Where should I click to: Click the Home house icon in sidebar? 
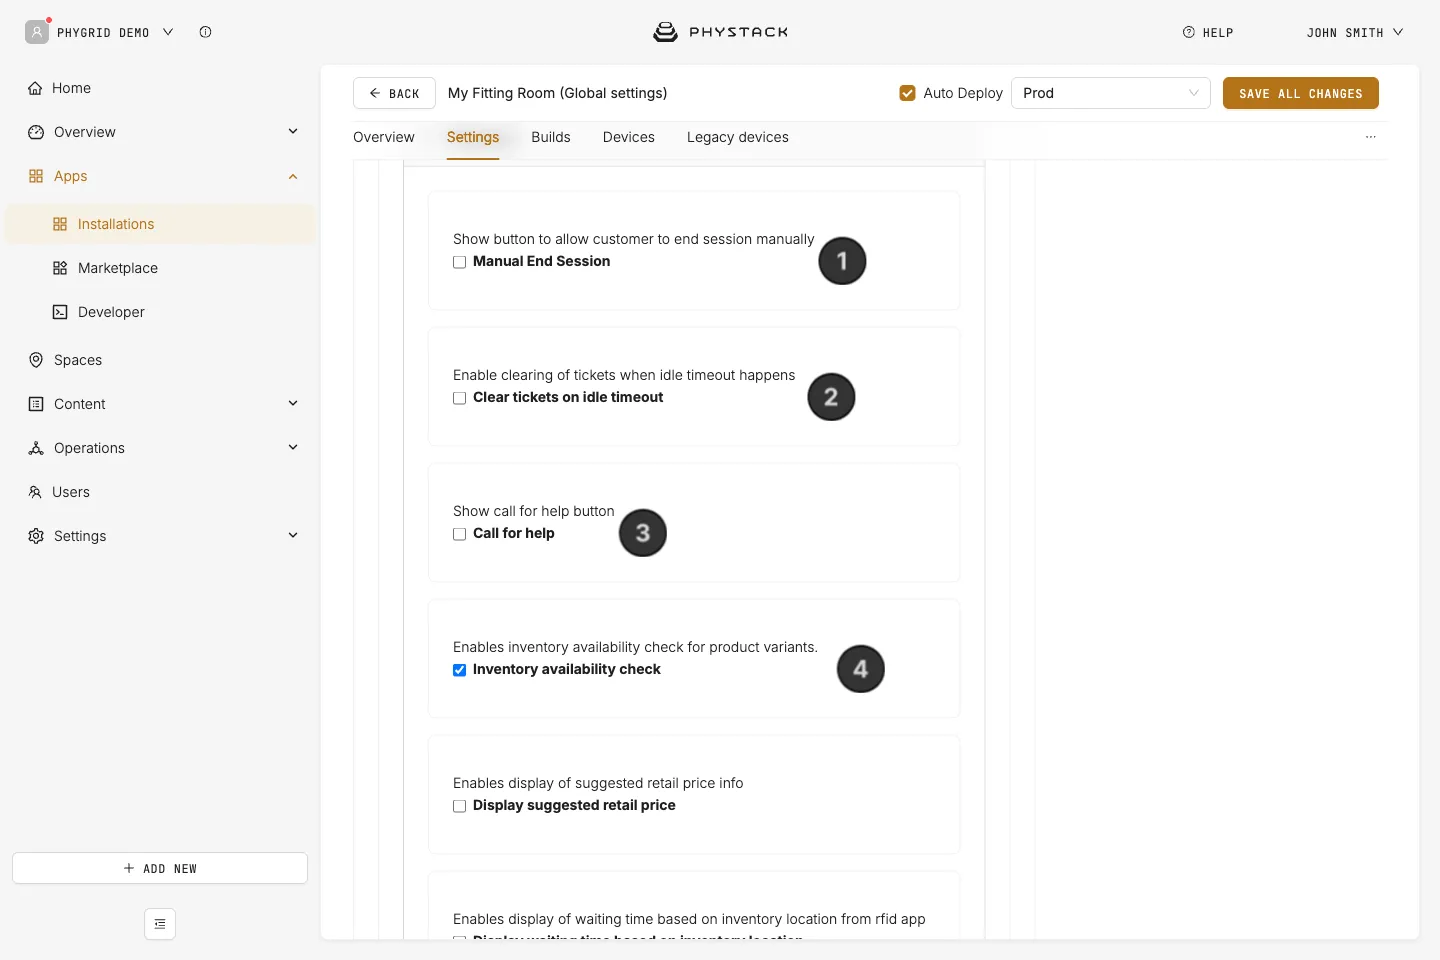[x=35, y=88]
